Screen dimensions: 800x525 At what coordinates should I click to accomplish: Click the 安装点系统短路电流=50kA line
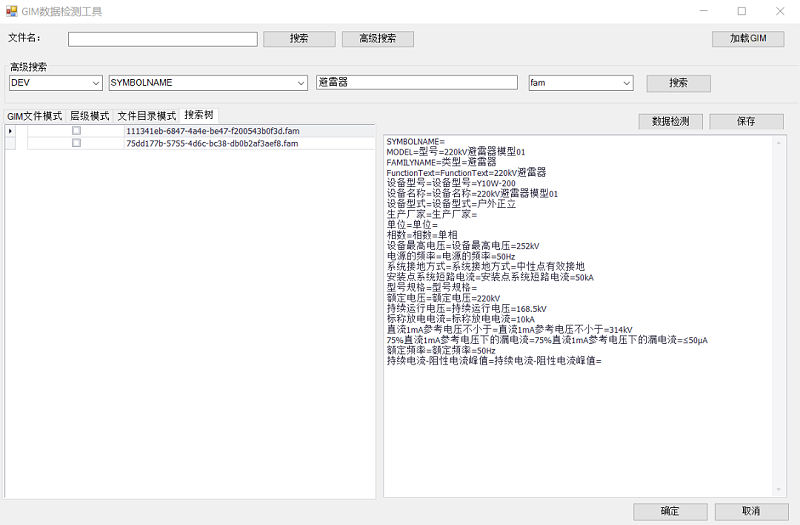point(490,277)
